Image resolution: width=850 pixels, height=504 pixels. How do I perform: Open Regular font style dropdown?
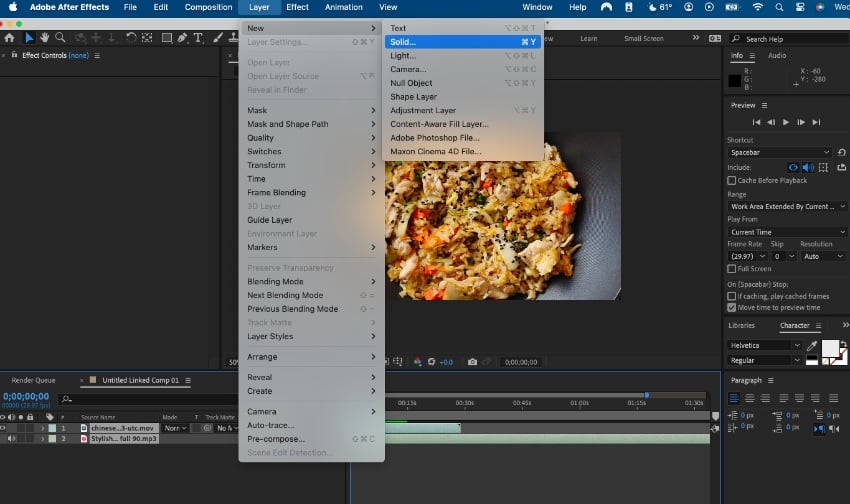coord(764,360)
